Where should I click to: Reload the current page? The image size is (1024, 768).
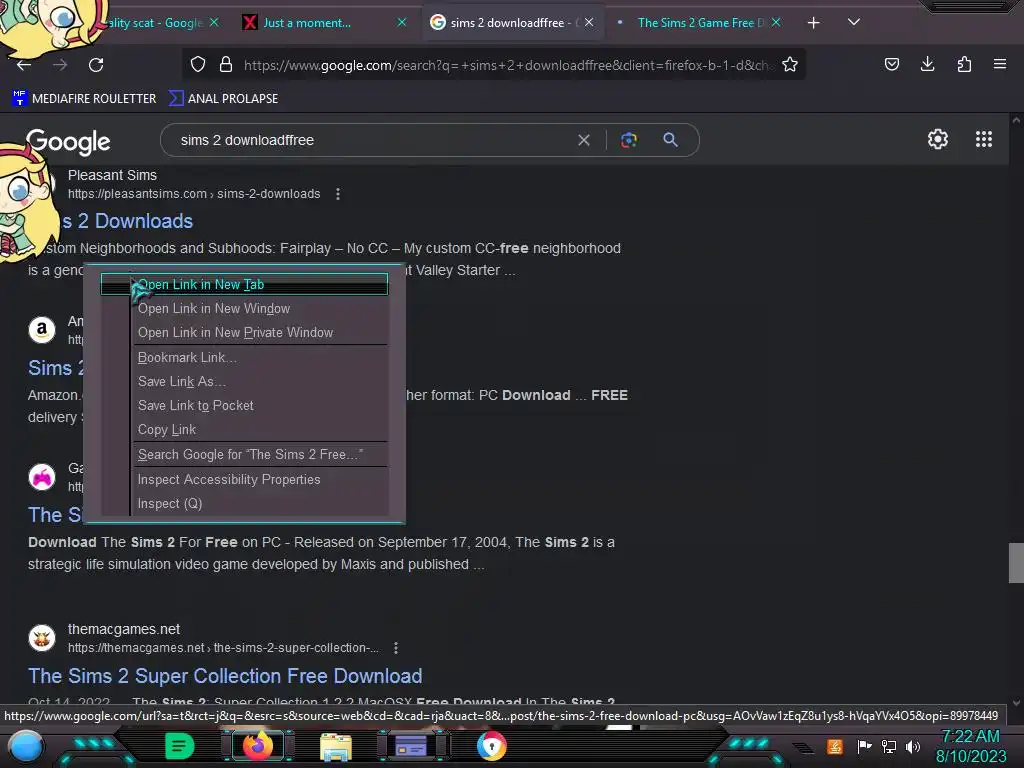pos(96,65)
